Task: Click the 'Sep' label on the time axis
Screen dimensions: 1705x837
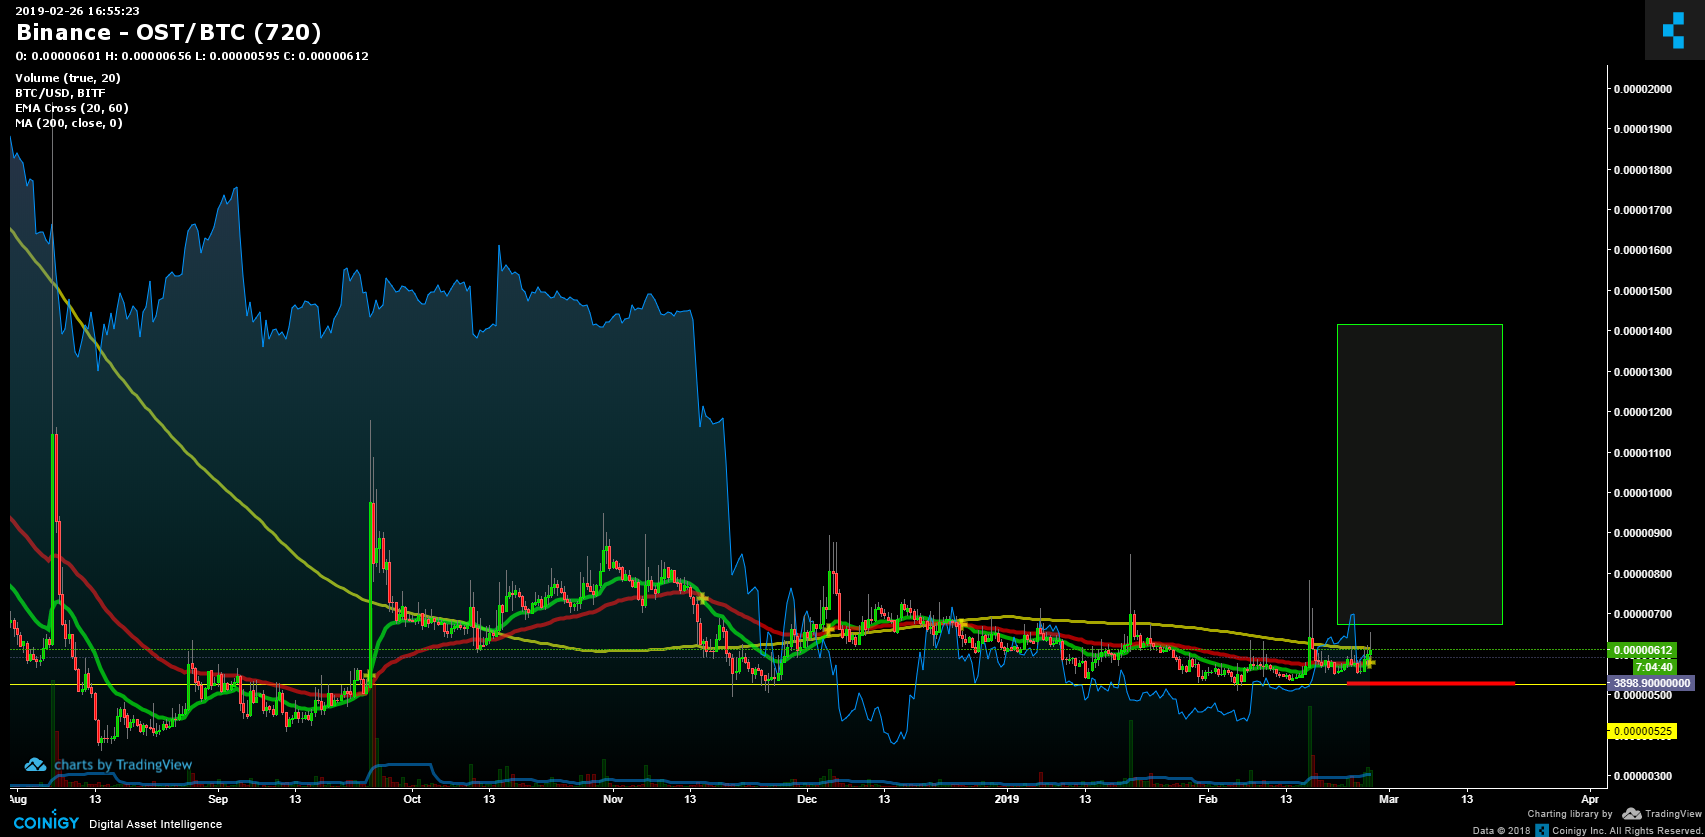Action: coord(219,800)
